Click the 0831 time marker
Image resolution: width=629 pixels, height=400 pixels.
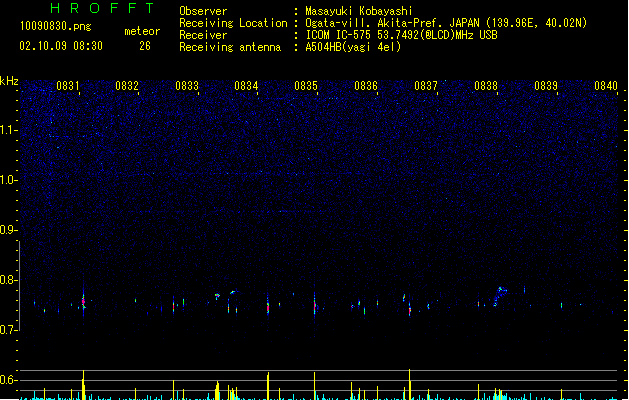(68, 86)
